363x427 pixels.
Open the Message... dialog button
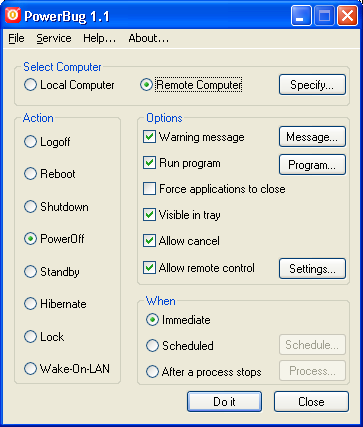pyautogui.click(x=312, y=137)
